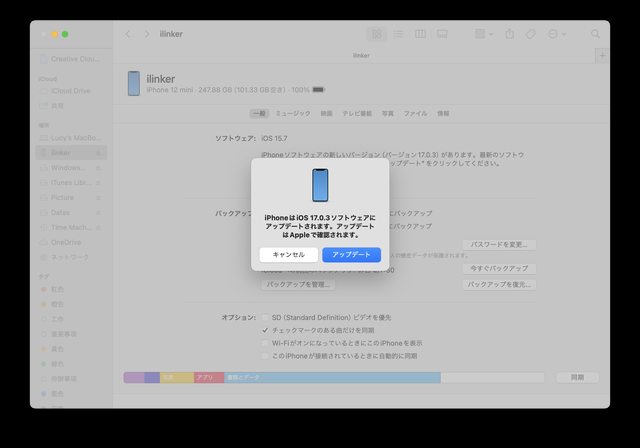
Task: Enable SD (Standard Definition) video preference
Action: coord(265,317)
